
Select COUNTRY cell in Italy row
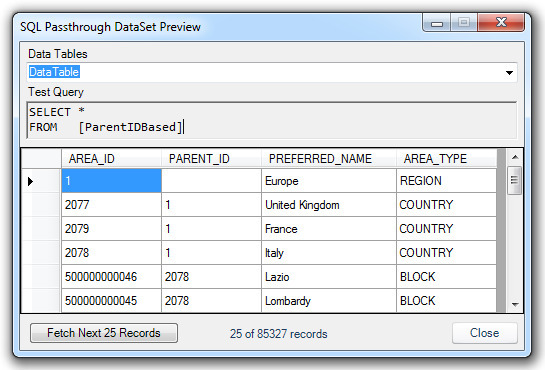point(446,253)
